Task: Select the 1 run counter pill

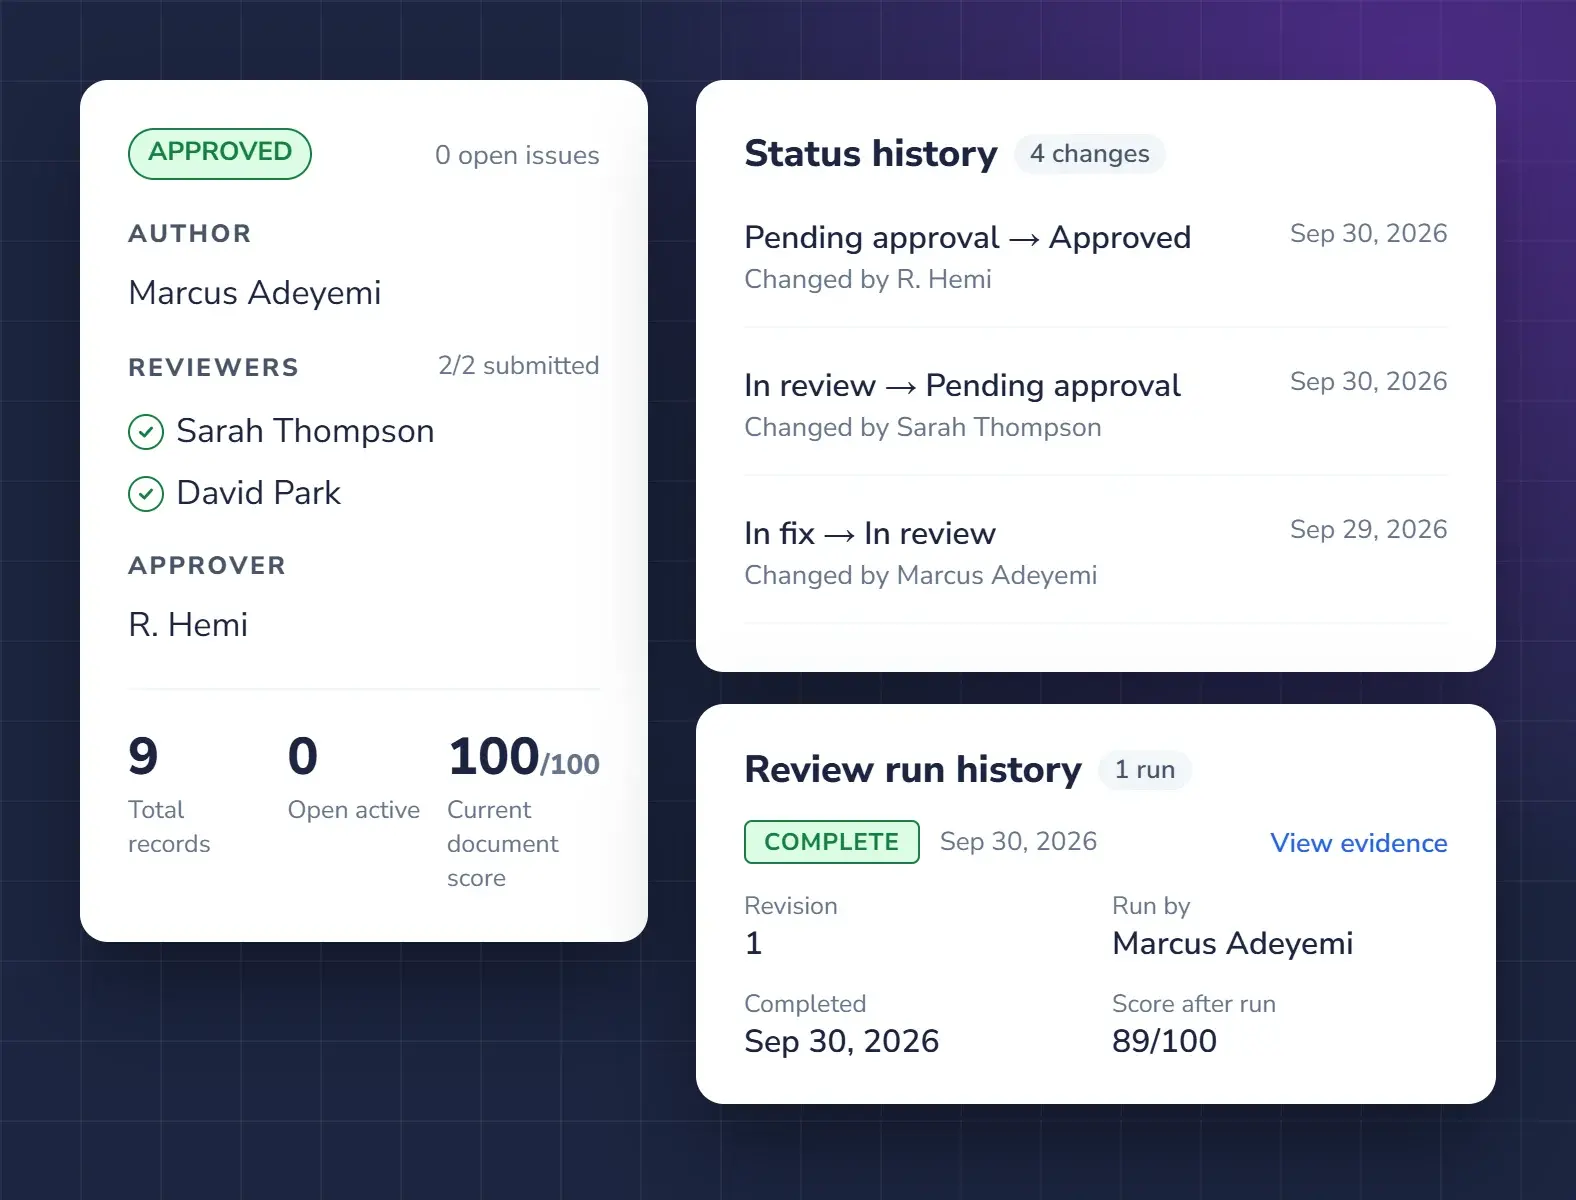Action: (x=1145, y=770)
